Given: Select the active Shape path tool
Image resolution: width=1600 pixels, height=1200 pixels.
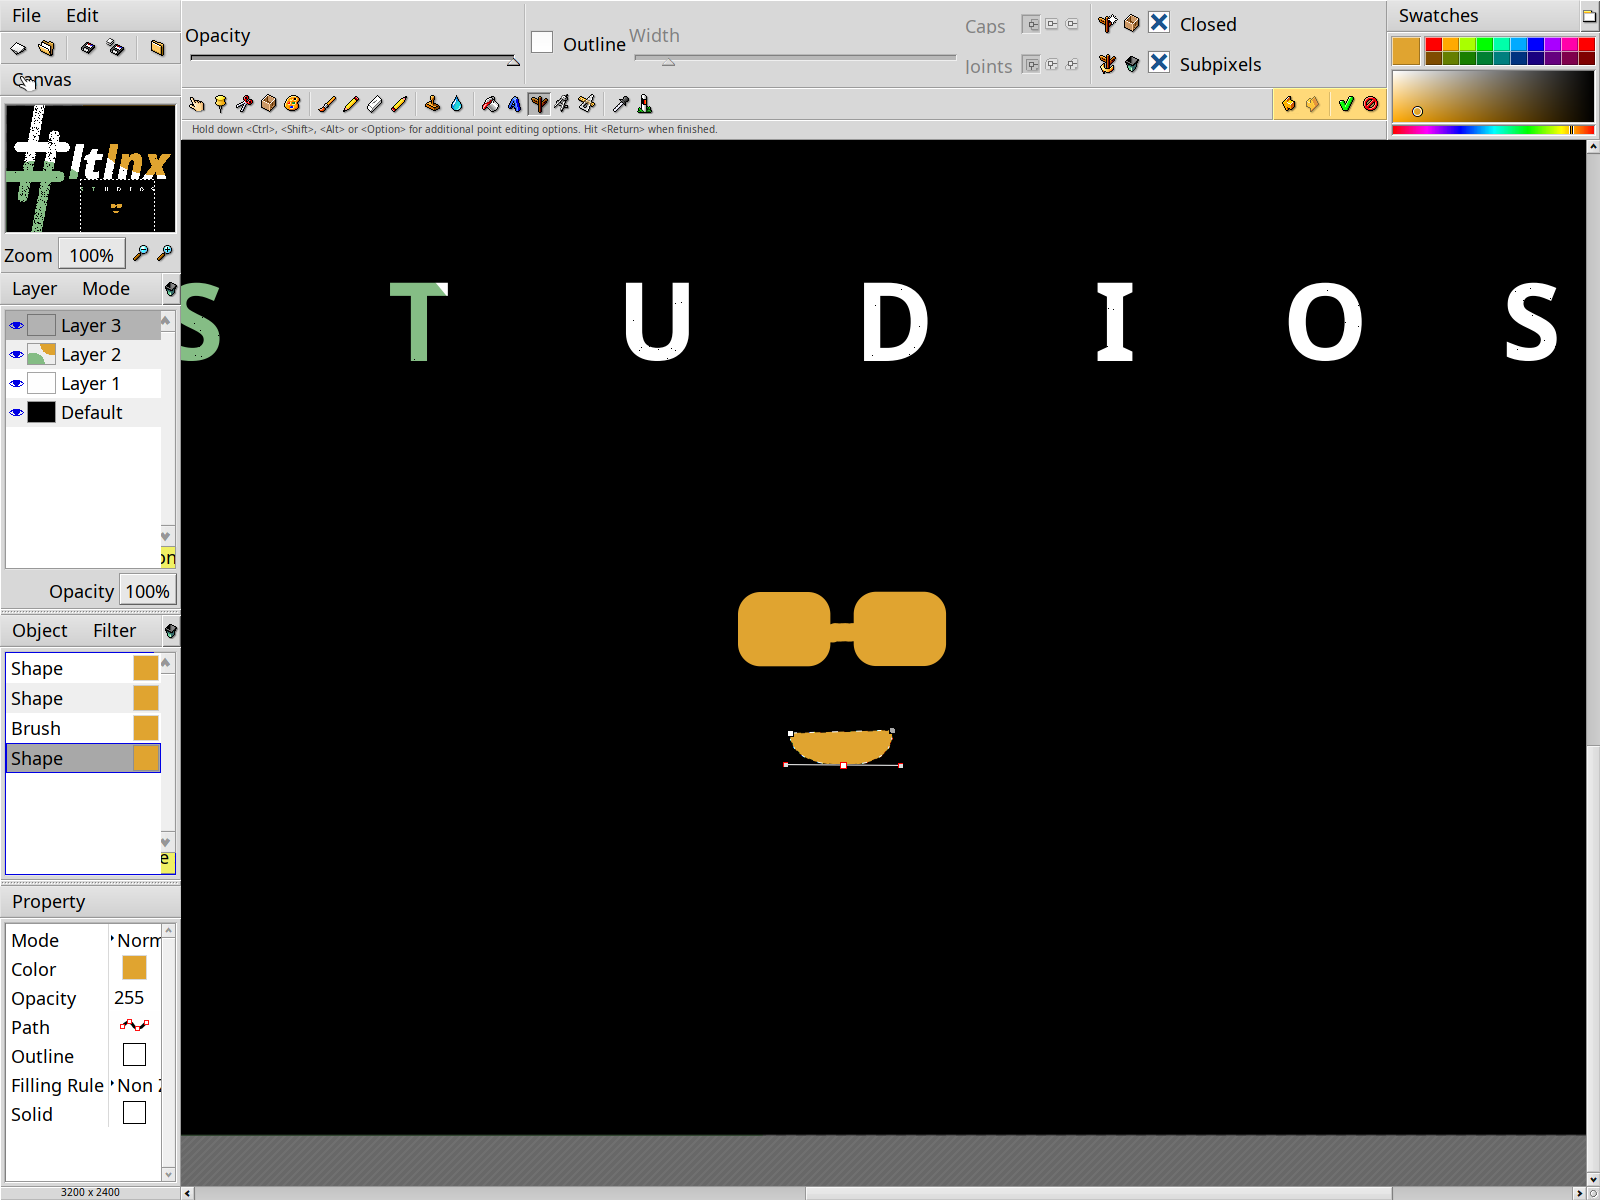Looking at the screenshot, I should point(539,104).
